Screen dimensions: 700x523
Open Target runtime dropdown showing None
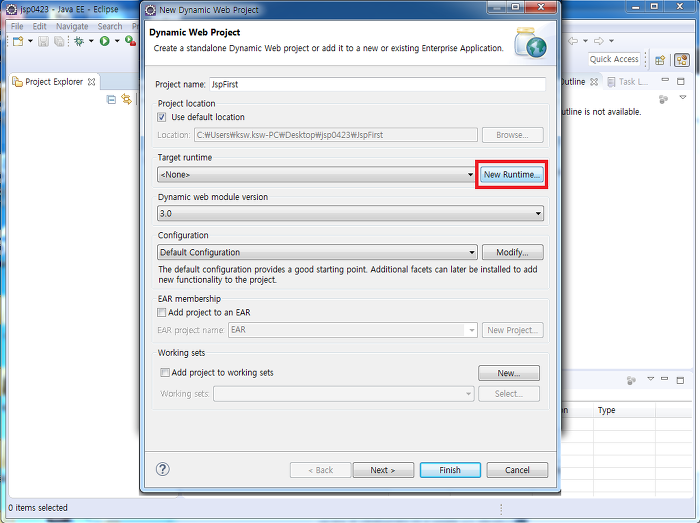(316, 174)
